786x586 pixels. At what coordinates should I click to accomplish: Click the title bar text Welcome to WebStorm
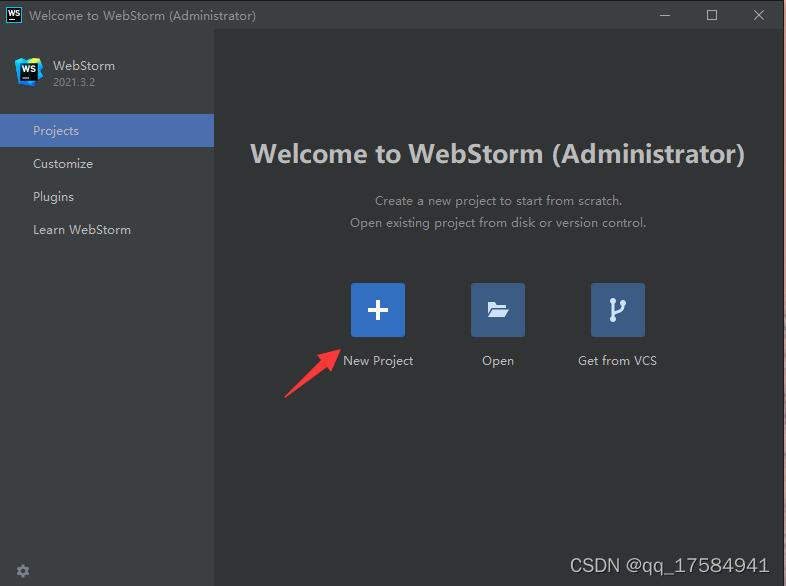[142, 16]
